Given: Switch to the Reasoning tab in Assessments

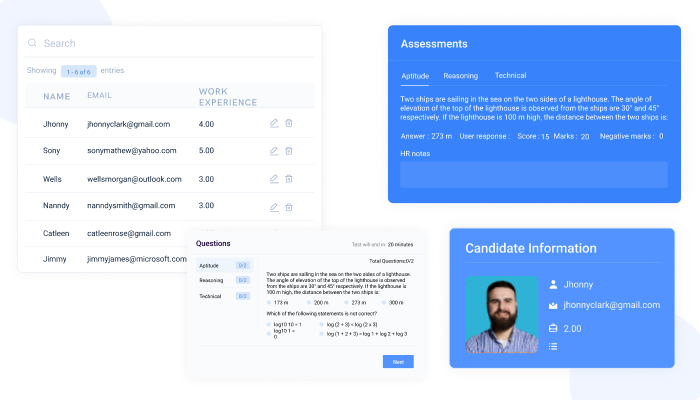Looking at the screenshot, I should [x=461, y=76].
